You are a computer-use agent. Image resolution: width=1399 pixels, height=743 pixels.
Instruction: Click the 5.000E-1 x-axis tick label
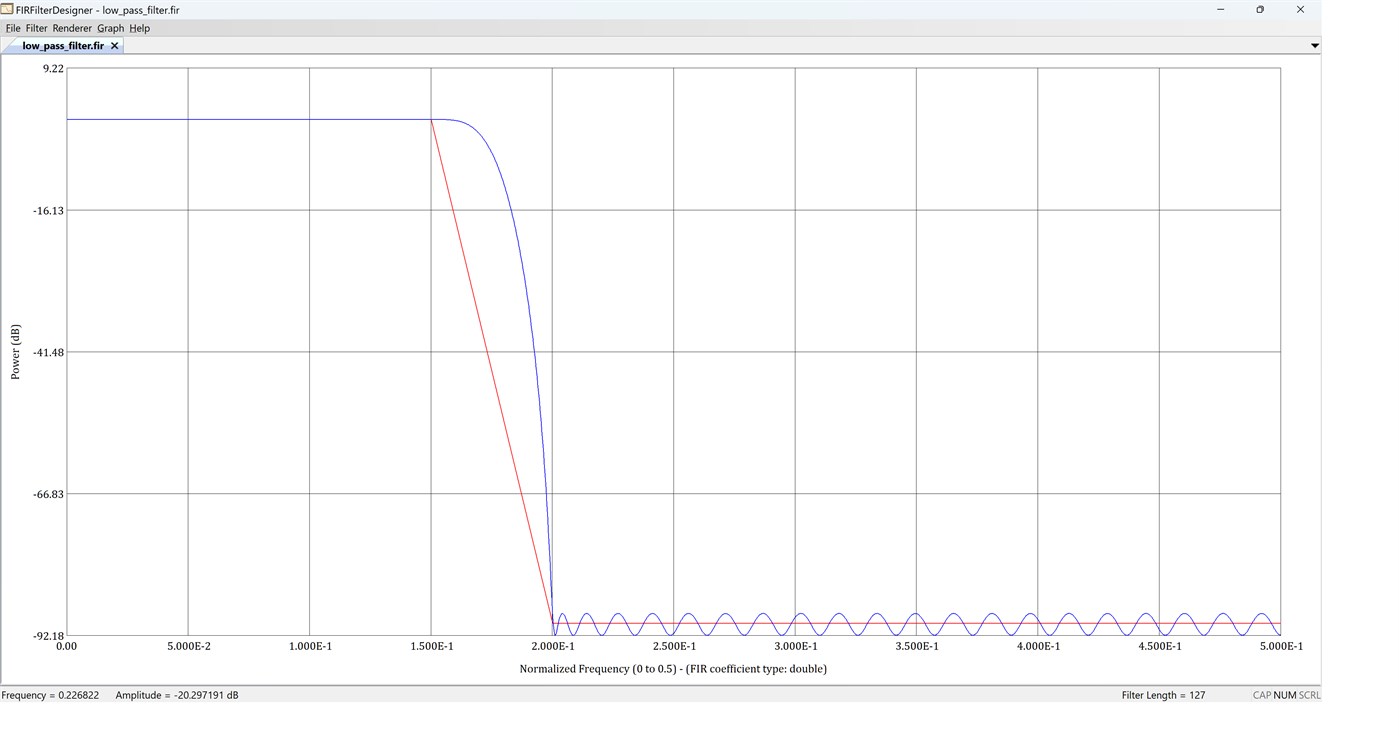pos(1280,647)
